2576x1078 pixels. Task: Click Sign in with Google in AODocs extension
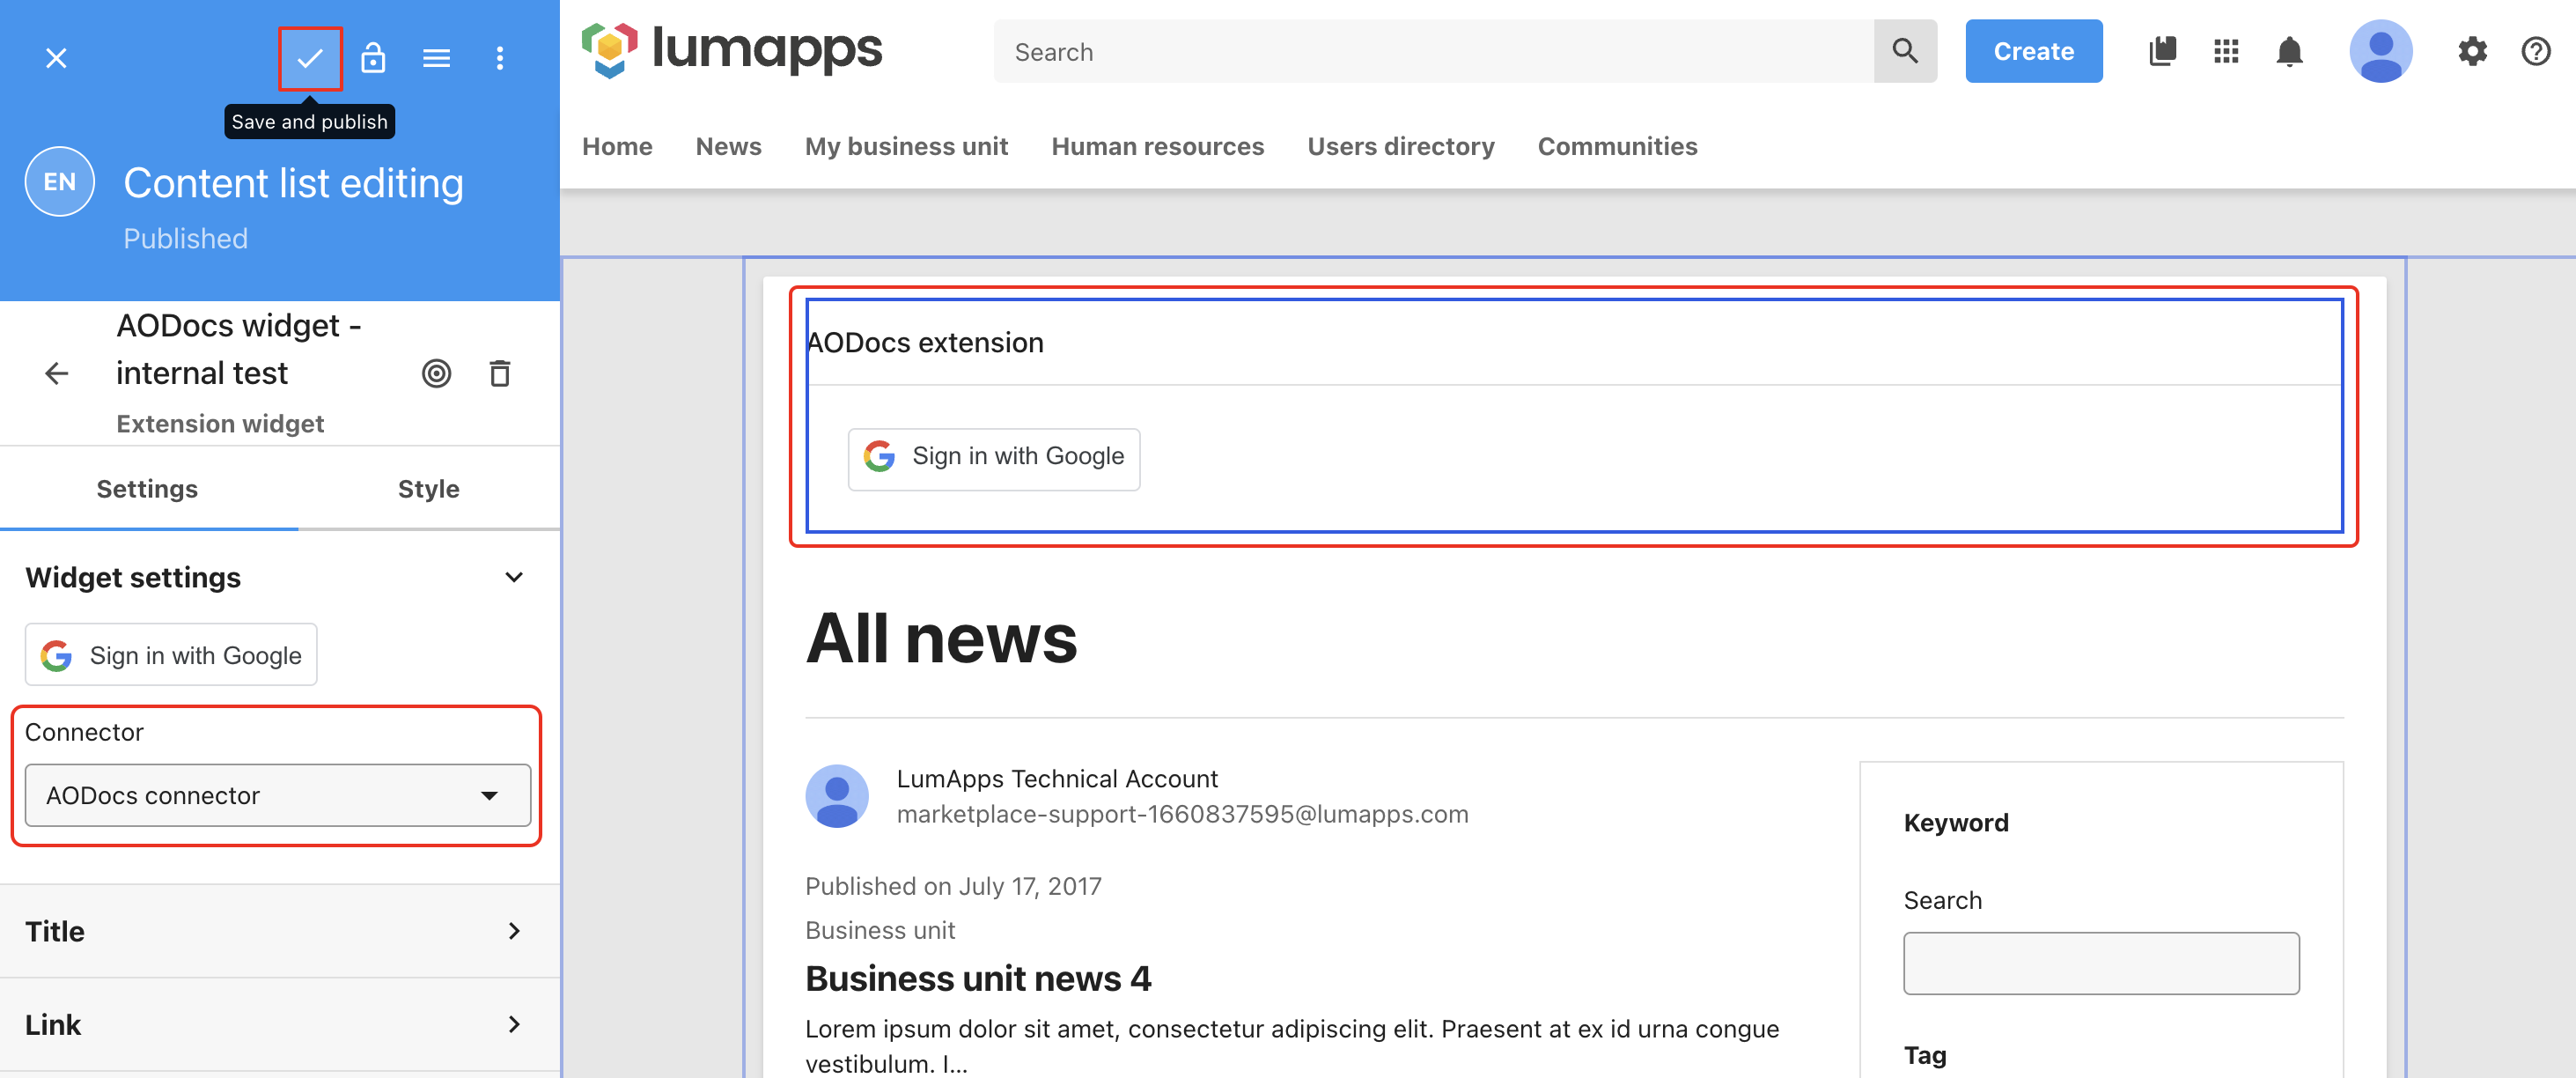coord(993,459)
